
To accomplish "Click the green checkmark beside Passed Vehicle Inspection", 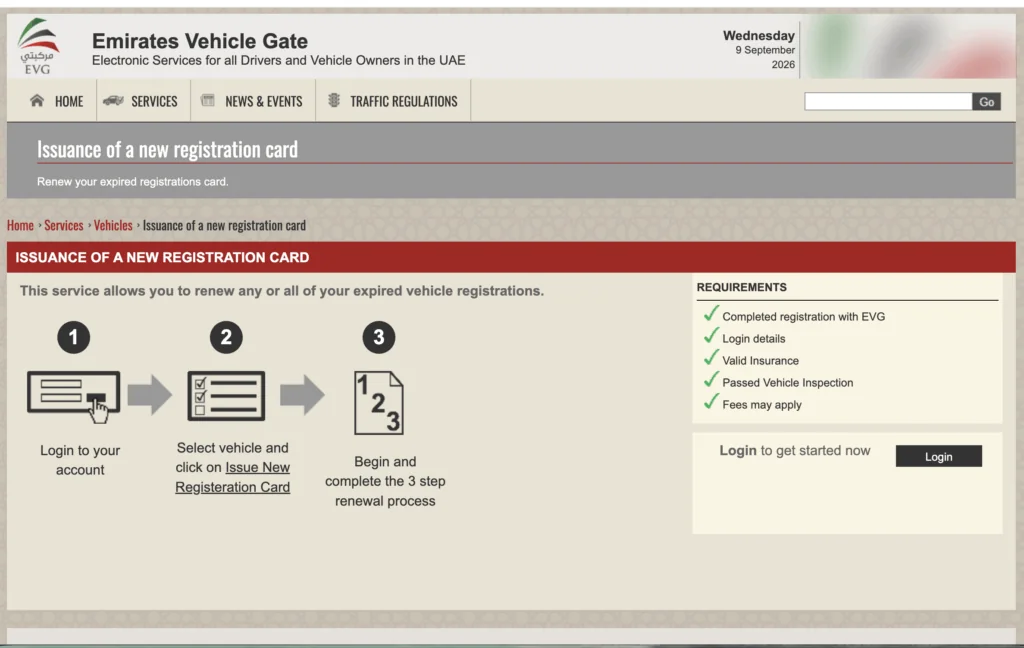I will point(711,380).
